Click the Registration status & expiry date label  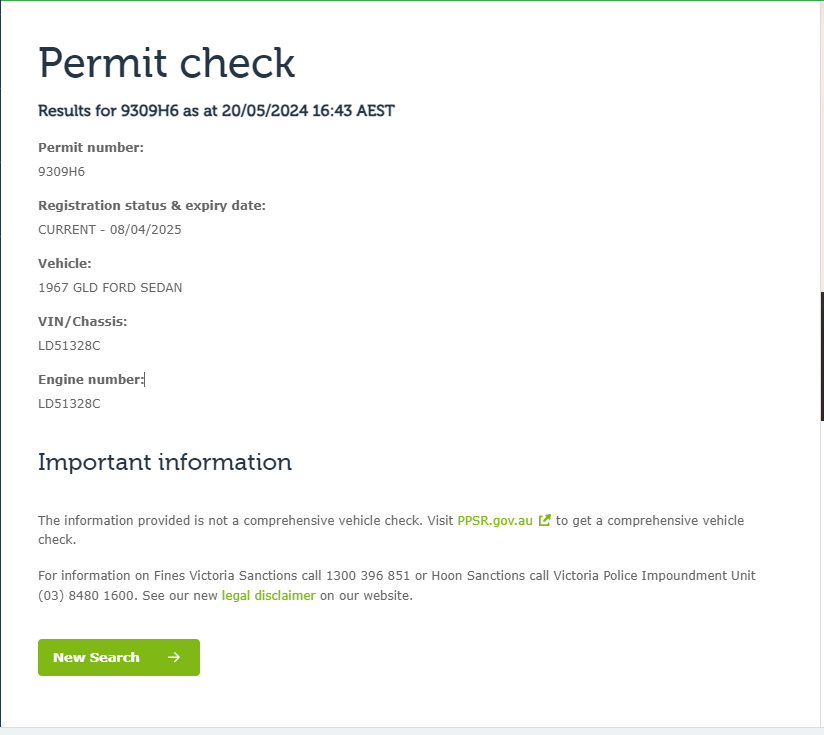[152, 206]
